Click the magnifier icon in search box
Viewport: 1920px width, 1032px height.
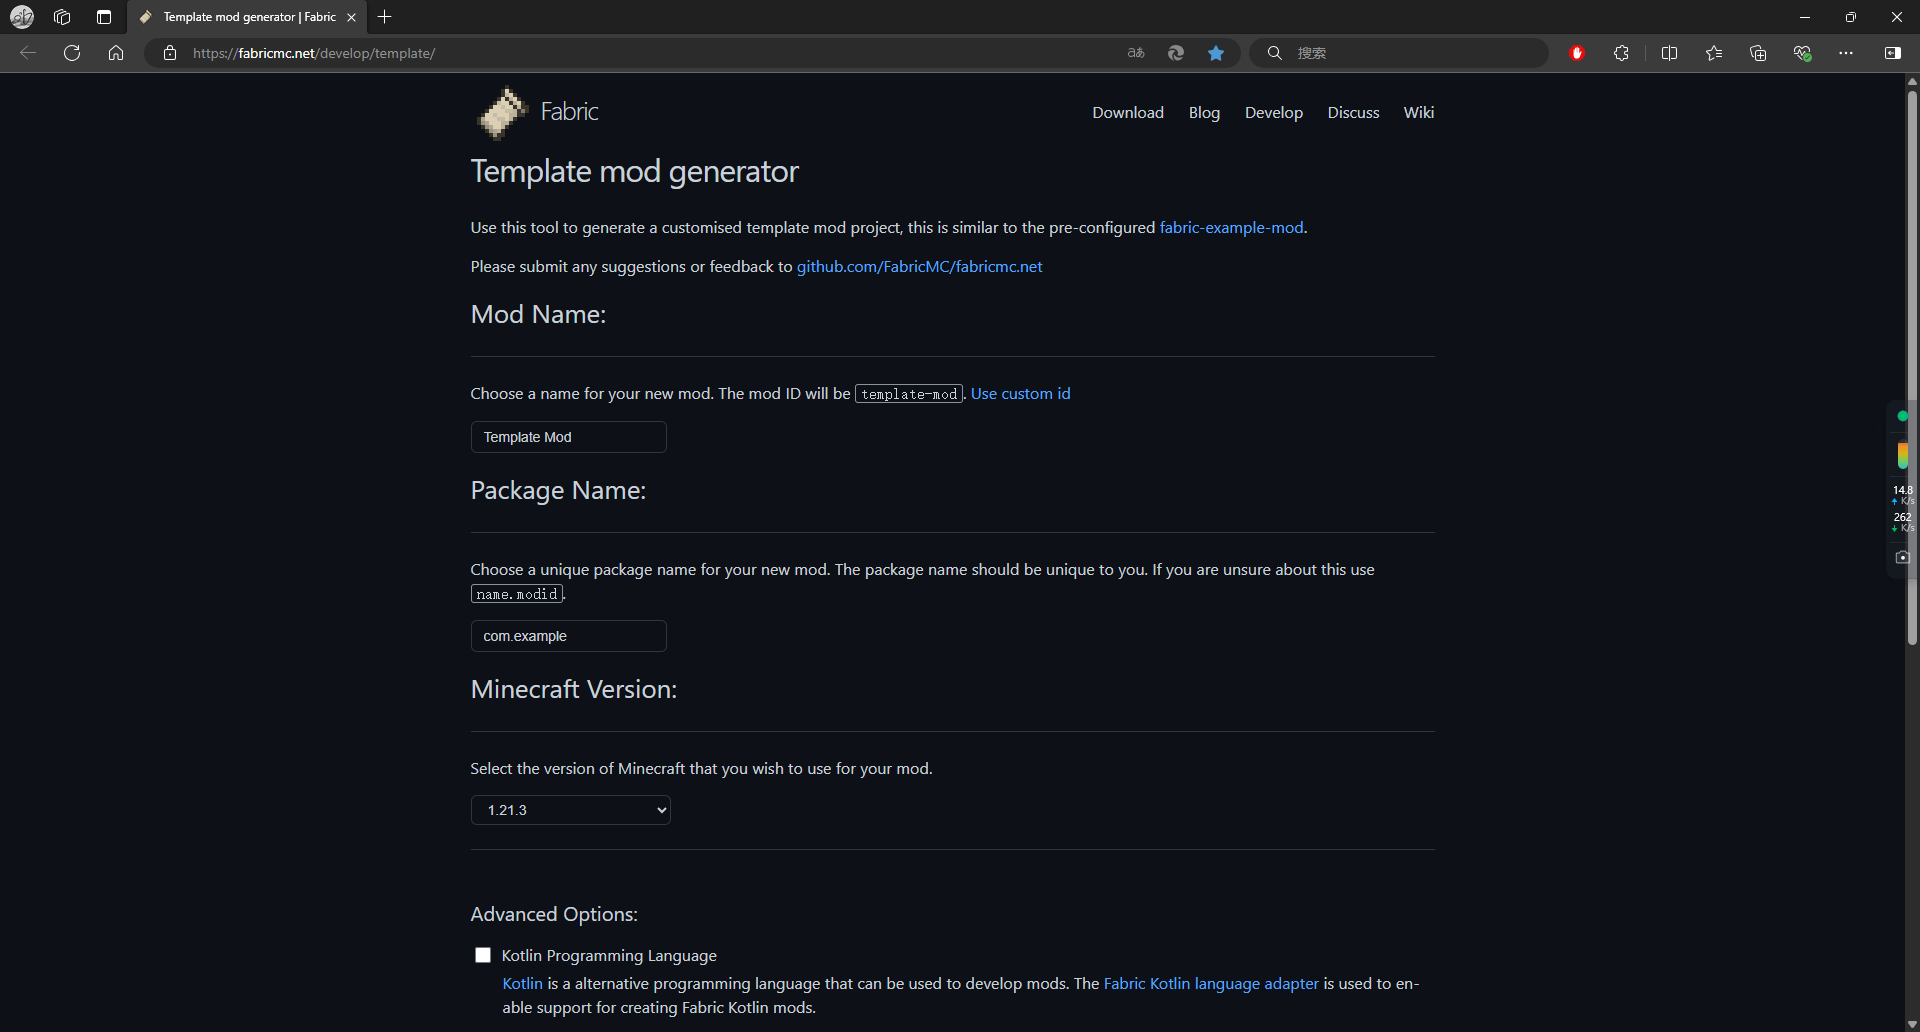pyautogui.click(x=1275, y=53)
